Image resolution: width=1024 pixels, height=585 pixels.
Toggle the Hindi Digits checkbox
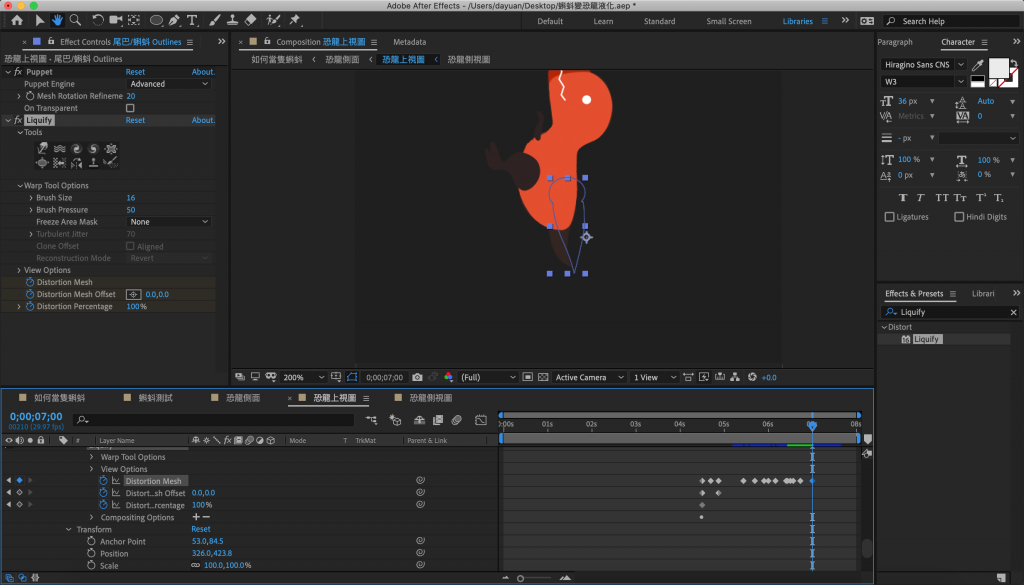[959, 217]
